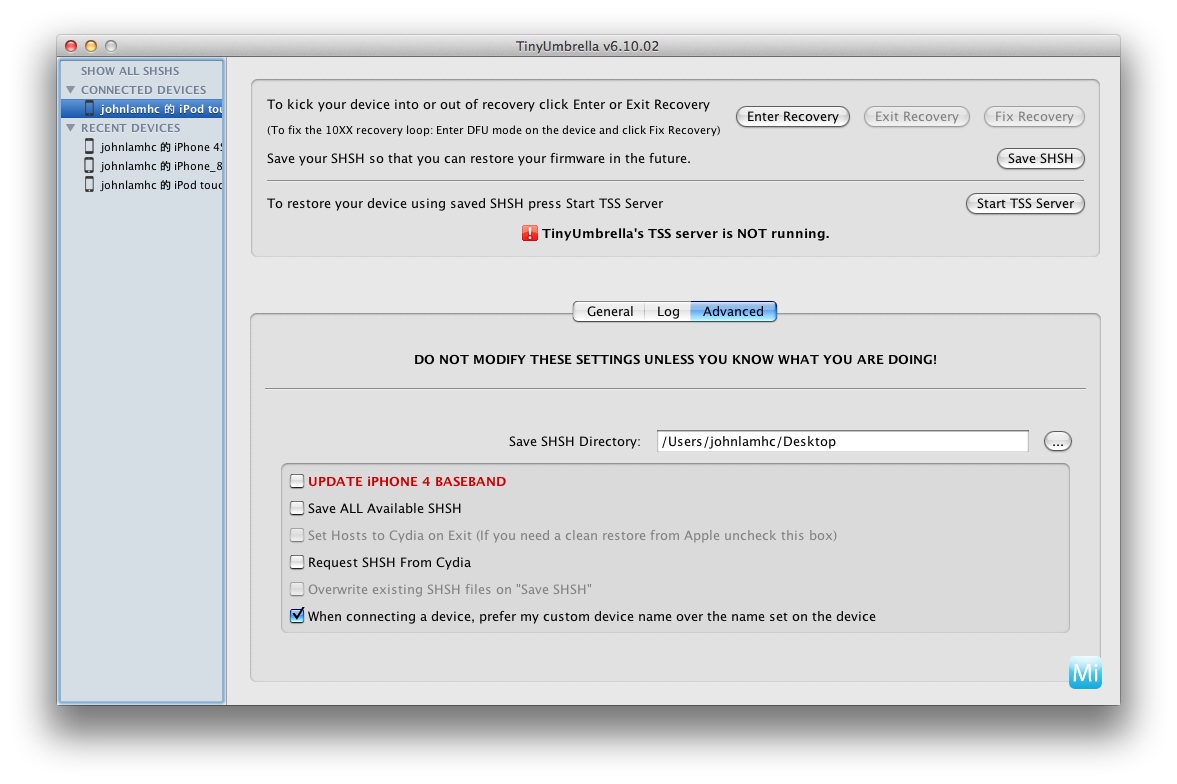Click 'TSS server is NOT running' status text
Screen dimensions: 1177x784
(686, 234)
